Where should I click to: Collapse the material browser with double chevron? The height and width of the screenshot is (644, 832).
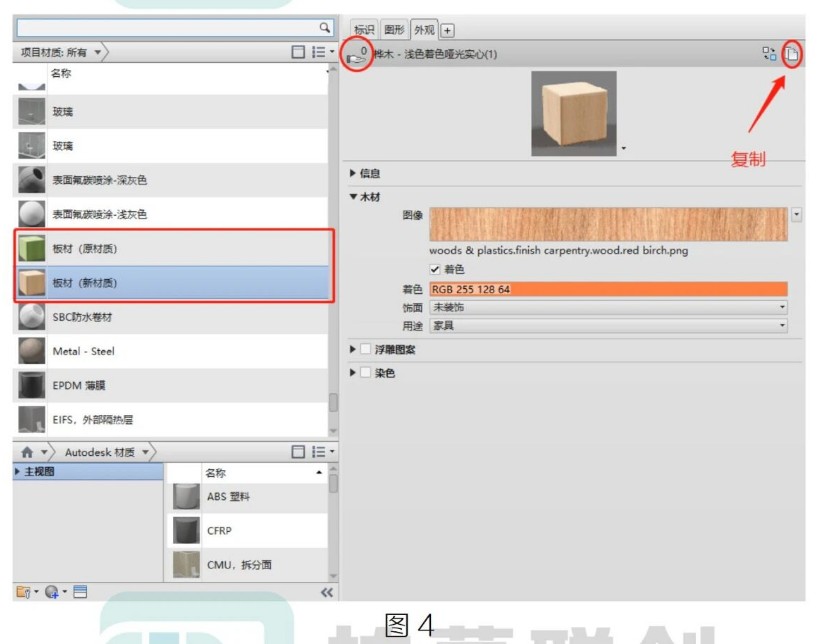(327, 593)
